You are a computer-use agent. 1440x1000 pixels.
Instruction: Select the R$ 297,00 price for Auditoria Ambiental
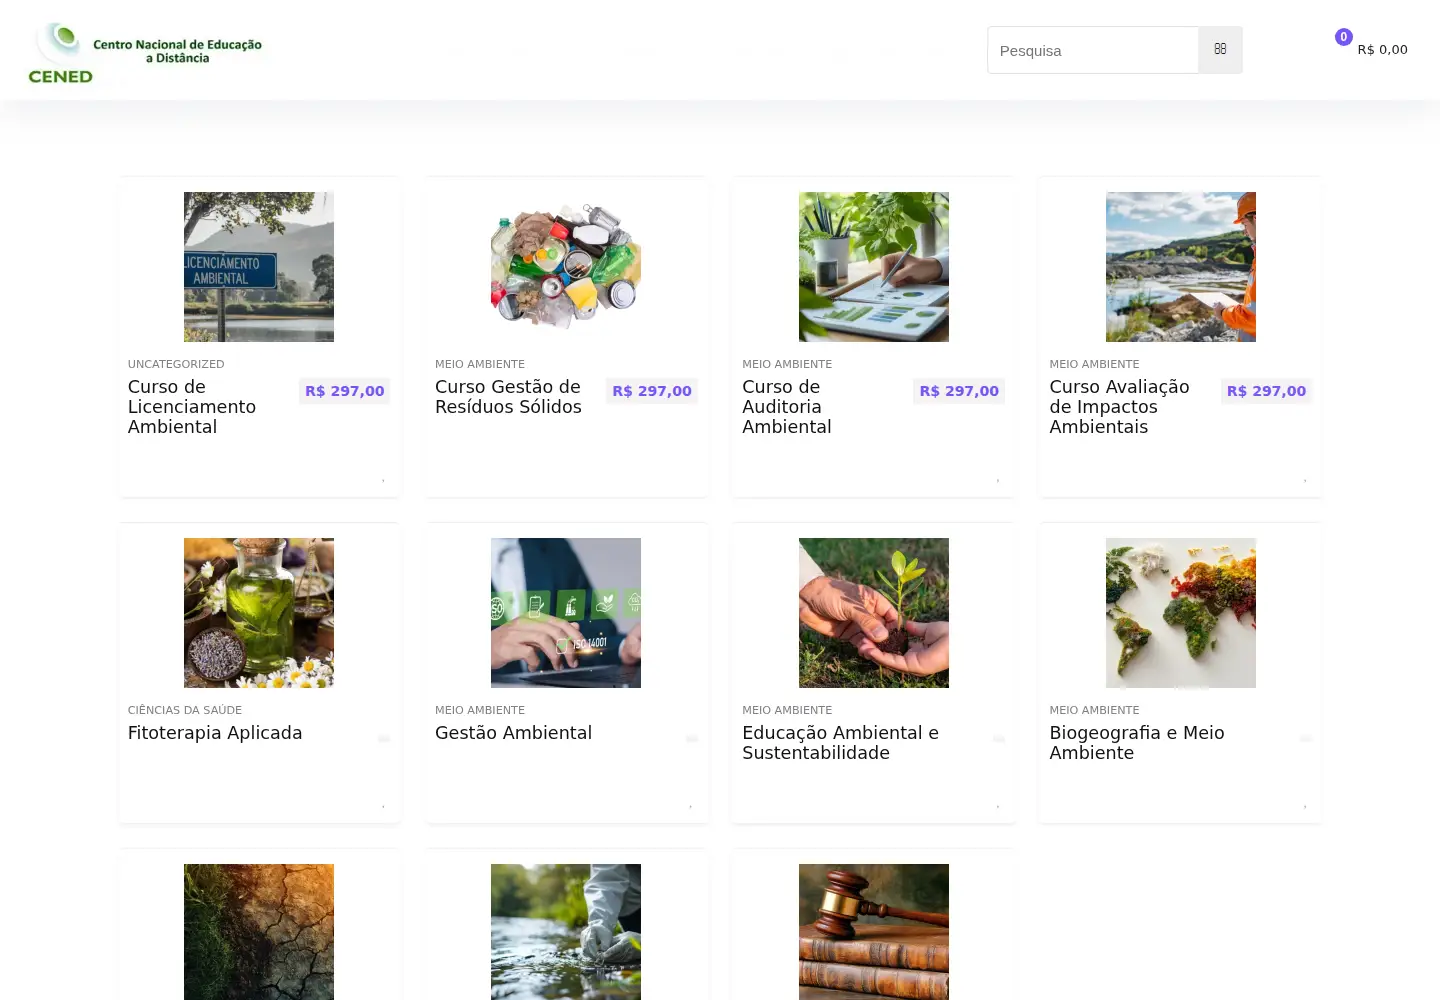(x=959, y=391)
